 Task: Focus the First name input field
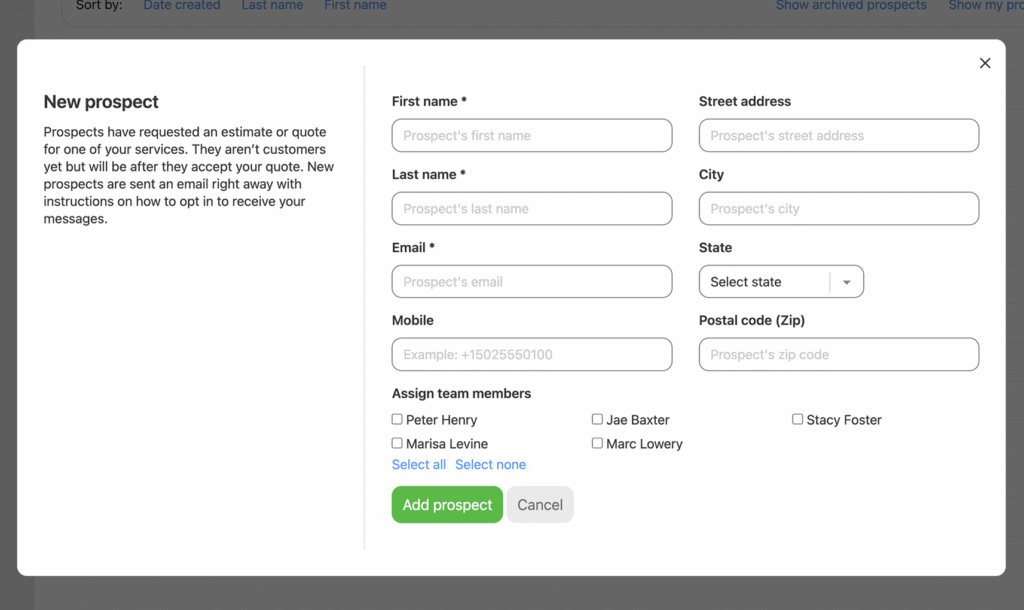pyautogui.click(x=532, y=136)
